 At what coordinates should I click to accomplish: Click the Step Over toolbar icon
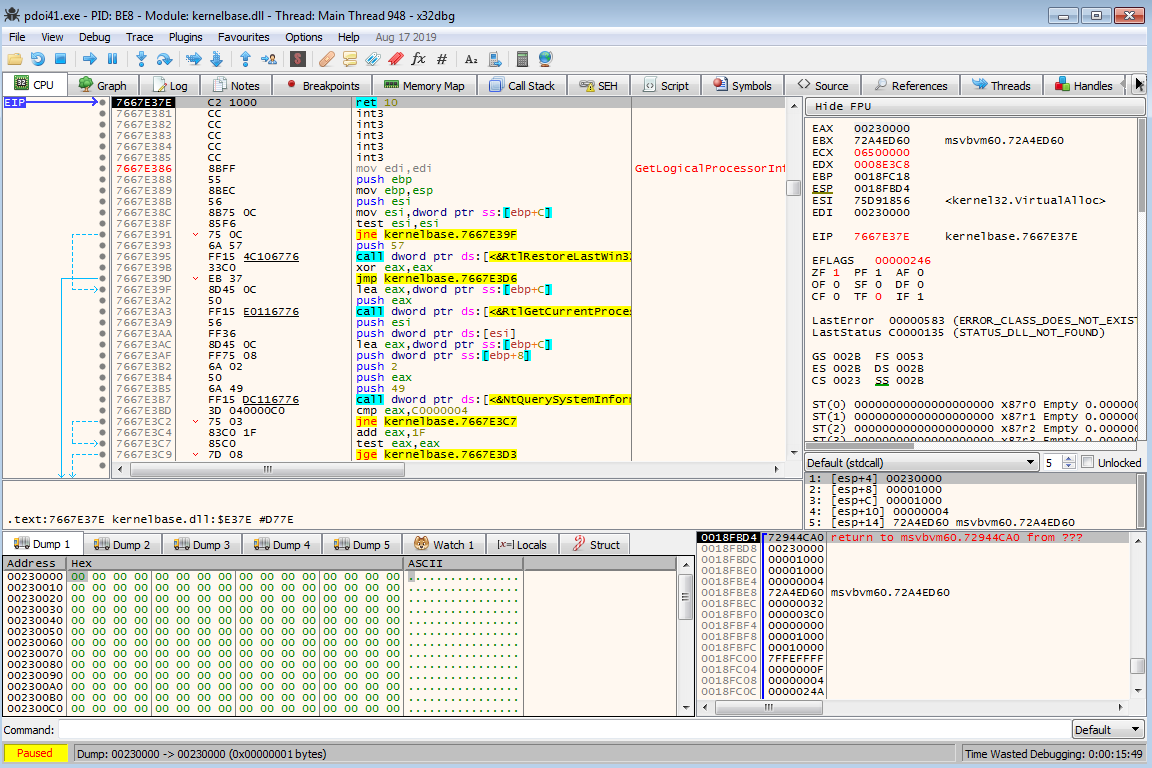pos(165,59)
